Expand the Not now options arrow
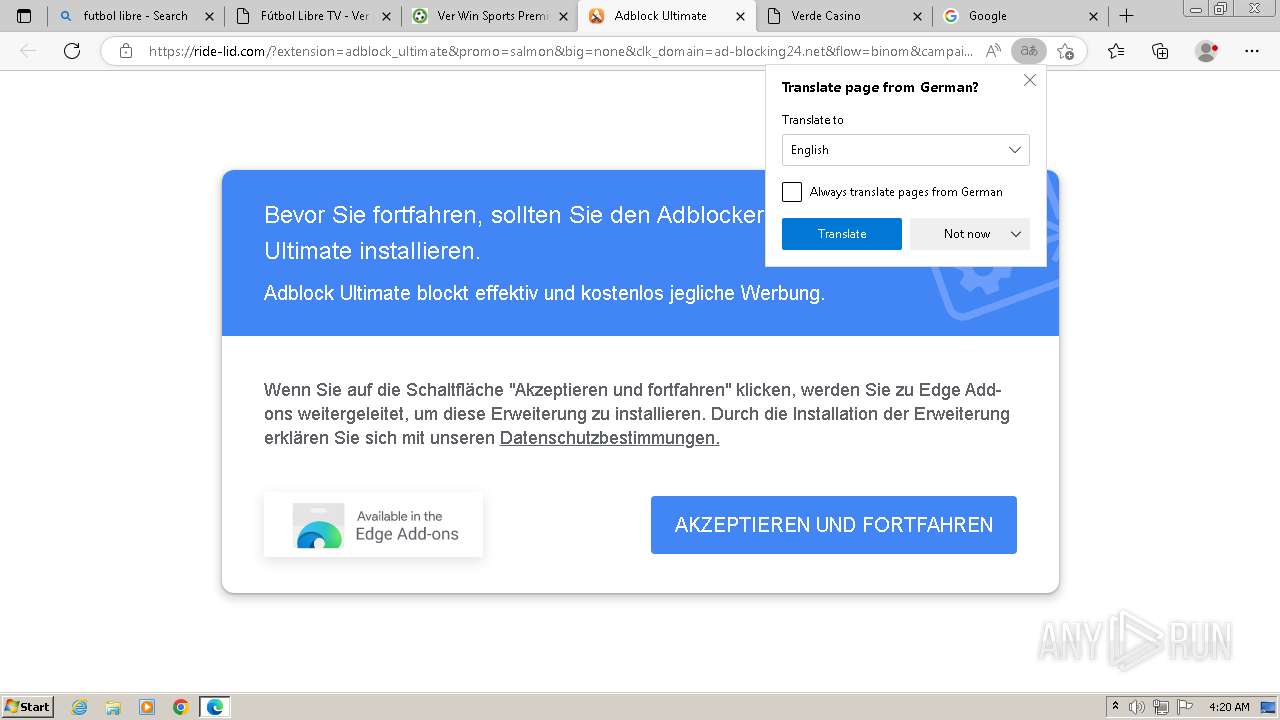 pos(1016,234)
